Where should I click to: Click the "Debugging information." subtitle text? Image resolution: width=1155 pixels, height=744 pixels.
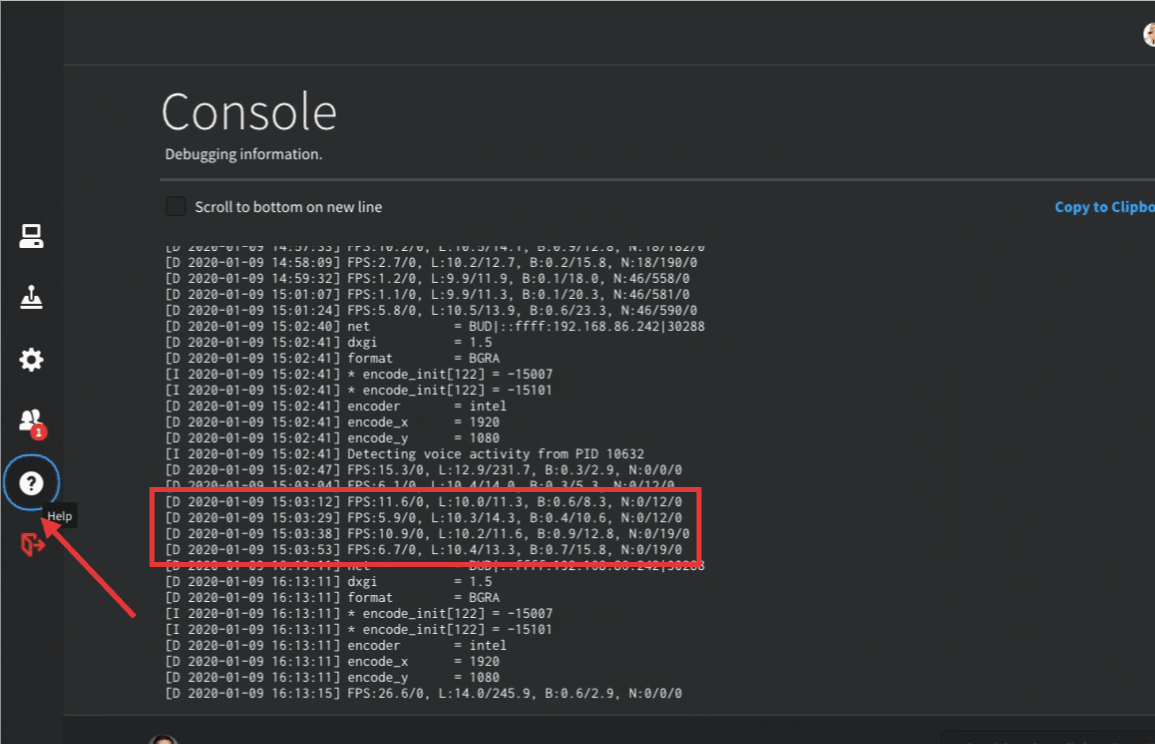pyautogui.click(x=243, y=155)
